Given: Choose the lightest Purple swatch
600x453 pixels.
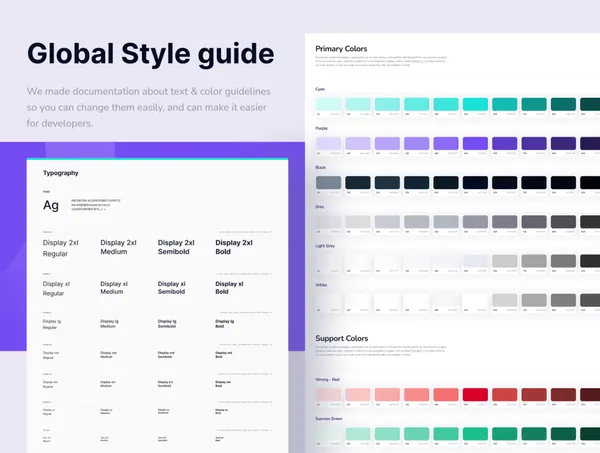Looking at the screenshot, I should coord(328,143).
